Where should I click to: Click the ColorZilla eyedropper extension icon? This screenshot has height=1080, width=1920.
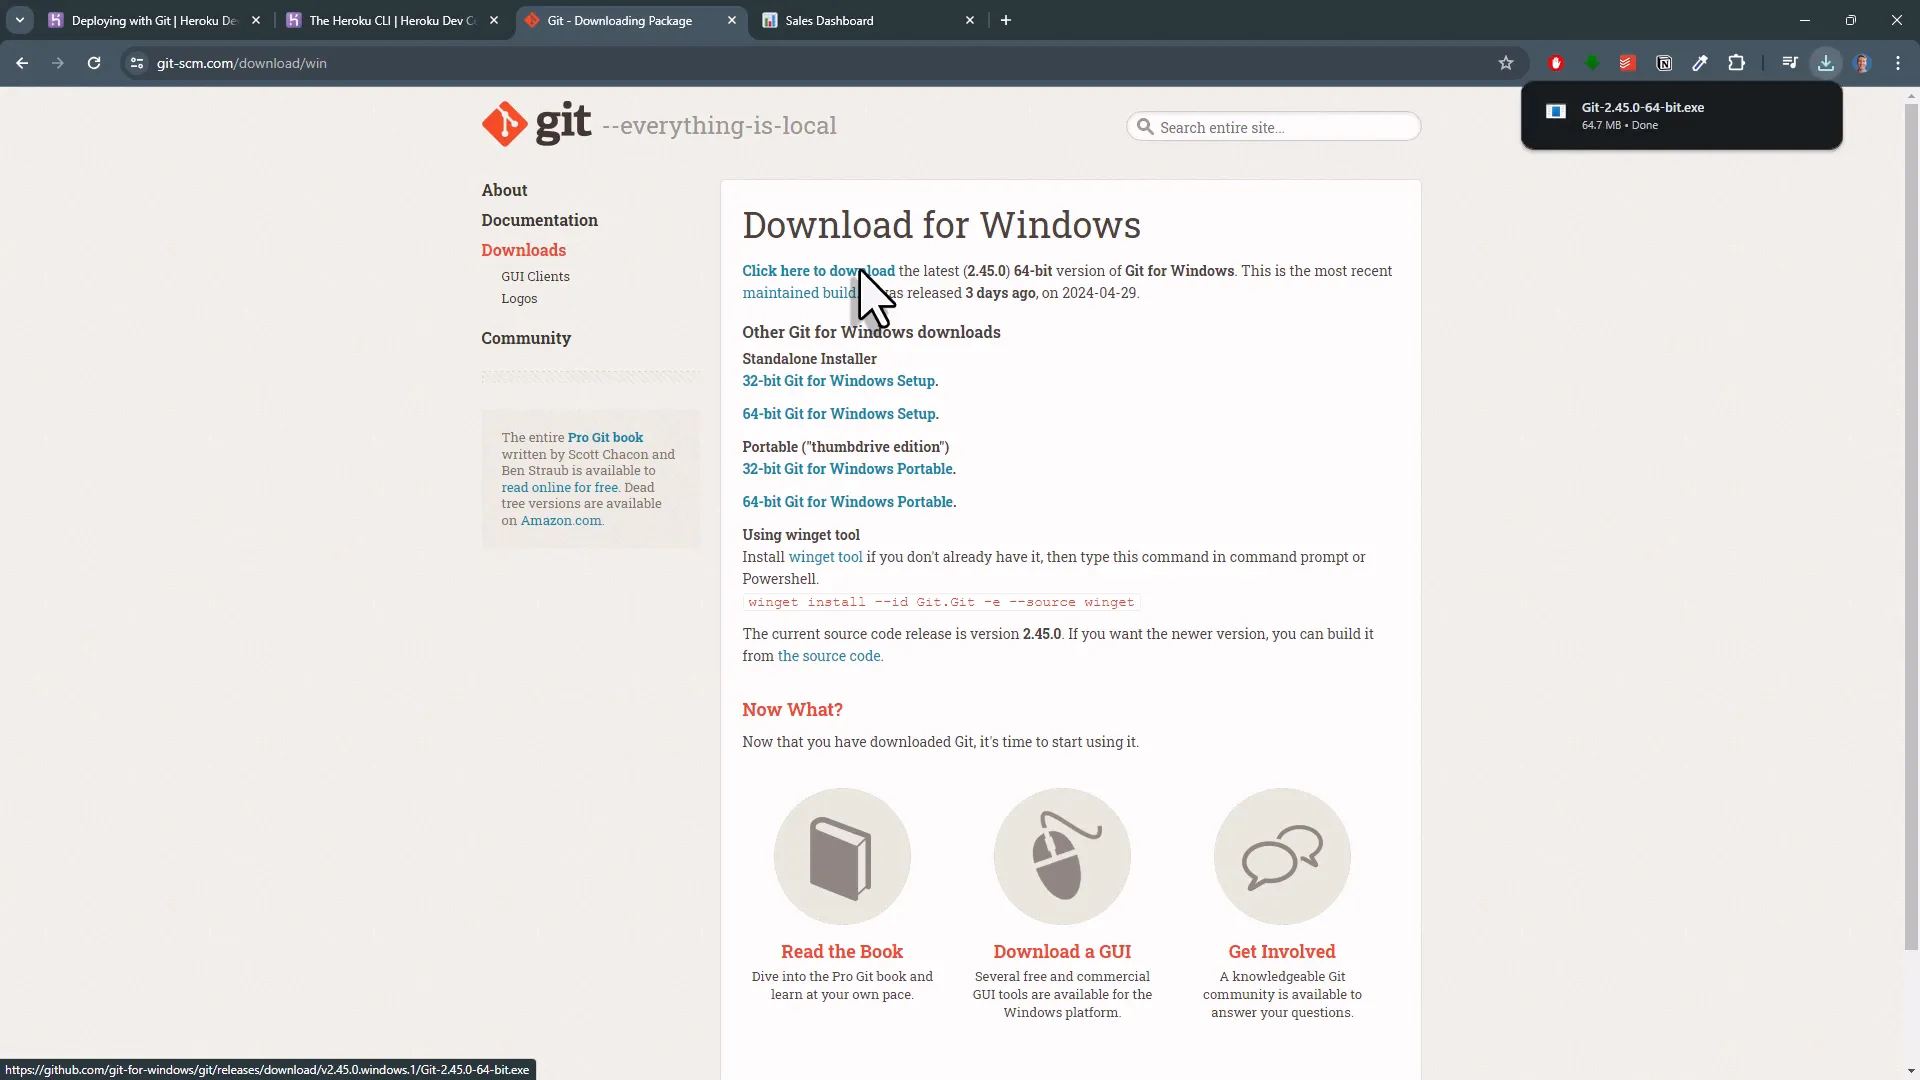(1701, 62)
